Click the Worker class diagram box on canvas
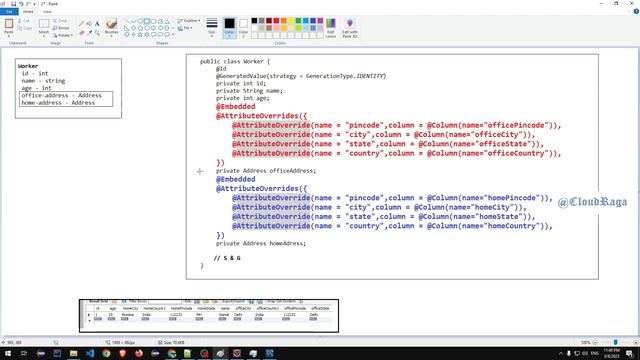640x360 pixels. pos(68,88)
